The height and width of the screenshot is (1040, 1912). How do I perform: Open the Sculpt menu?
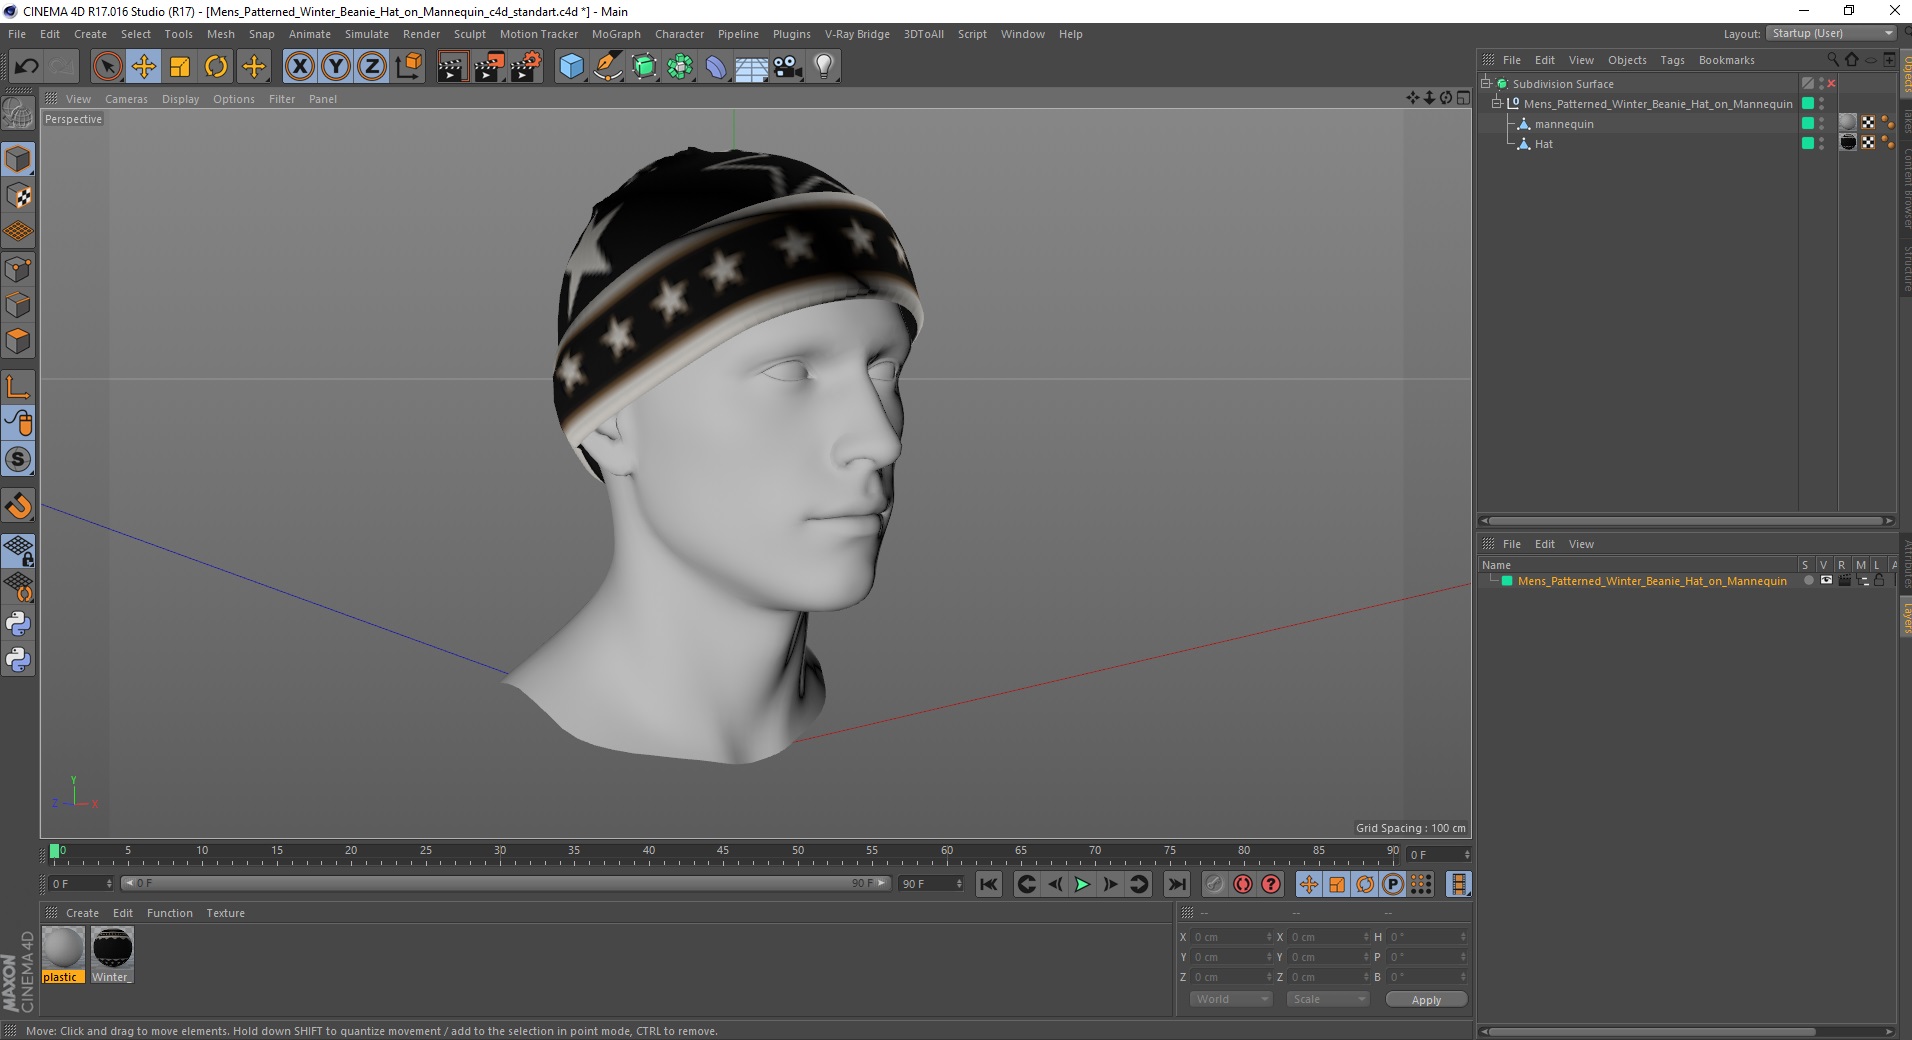tap(469, 34)
